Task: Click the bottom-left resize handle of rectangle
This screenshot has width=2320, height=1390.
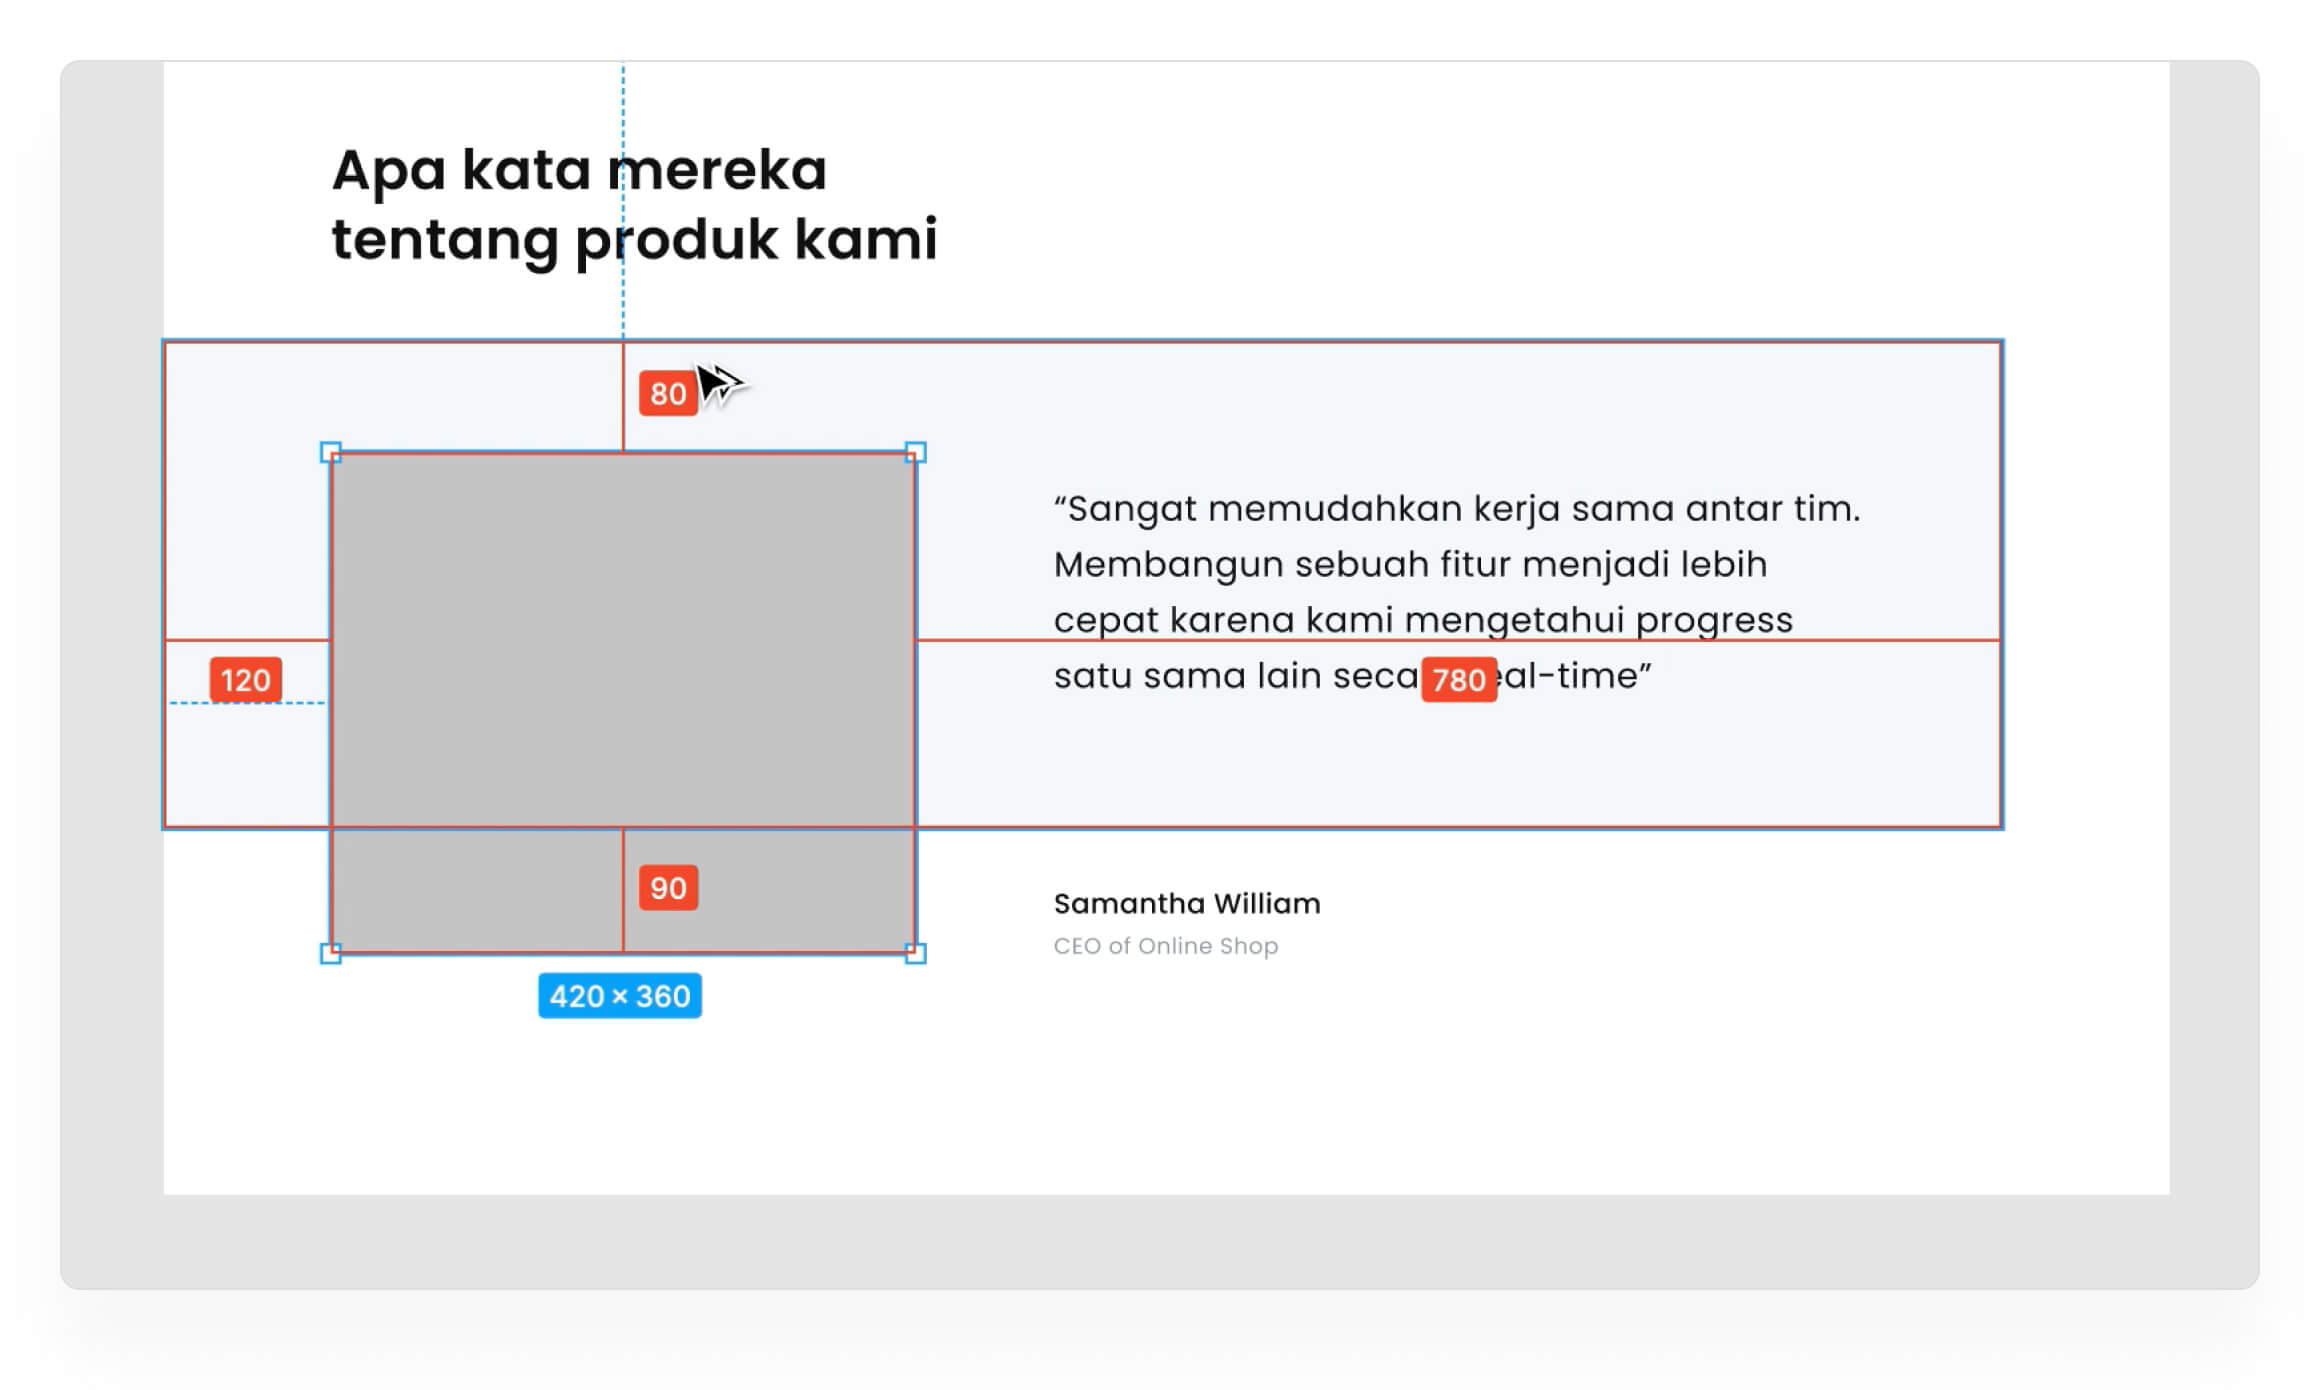Action: pos(331,953)
